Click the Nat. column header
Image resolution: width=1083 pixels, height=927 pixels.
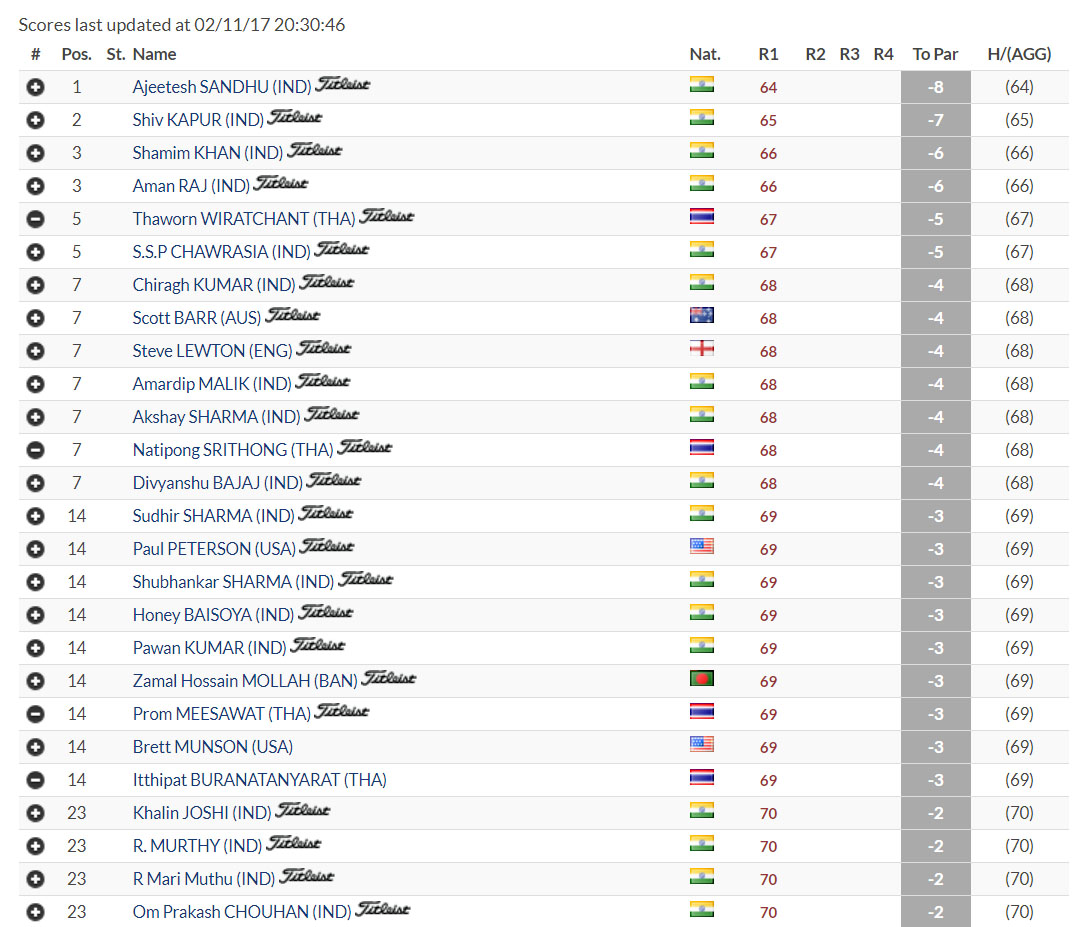705,55
